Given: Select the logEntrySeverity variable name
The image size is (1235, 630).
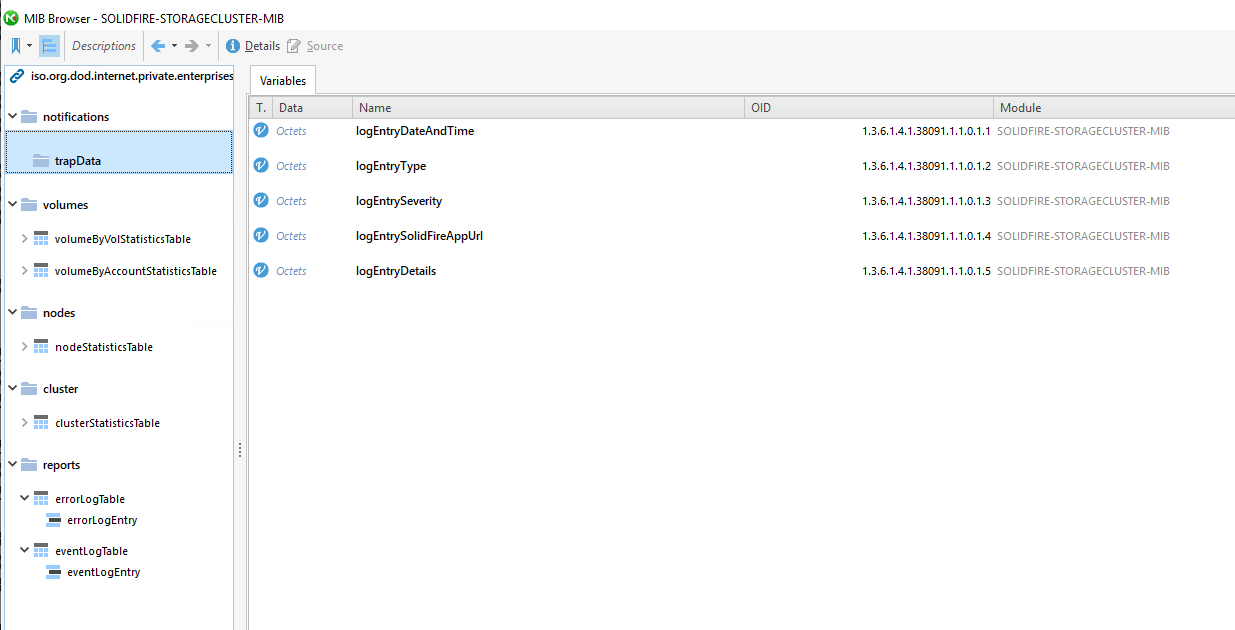Looking at the screenshot, I should (399, 201).
